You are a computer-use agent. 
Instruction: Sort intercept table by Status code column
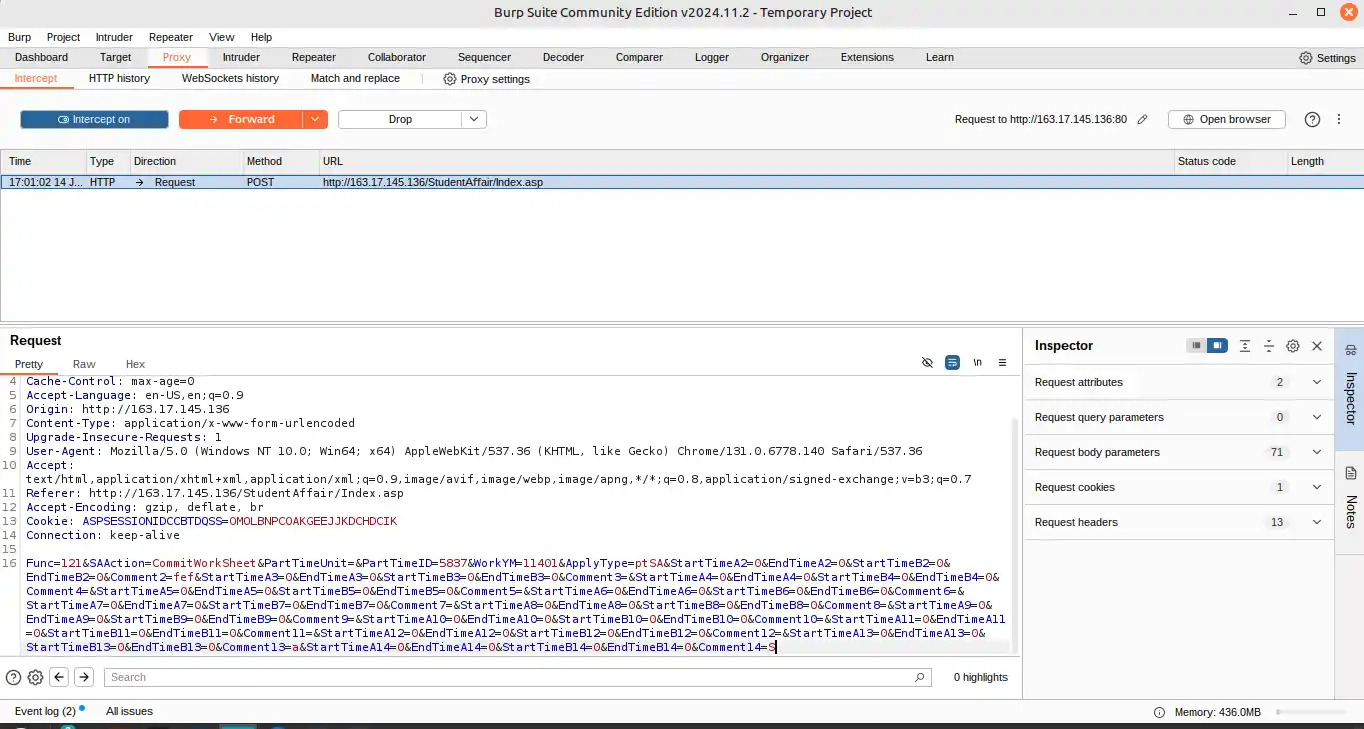1230,161
